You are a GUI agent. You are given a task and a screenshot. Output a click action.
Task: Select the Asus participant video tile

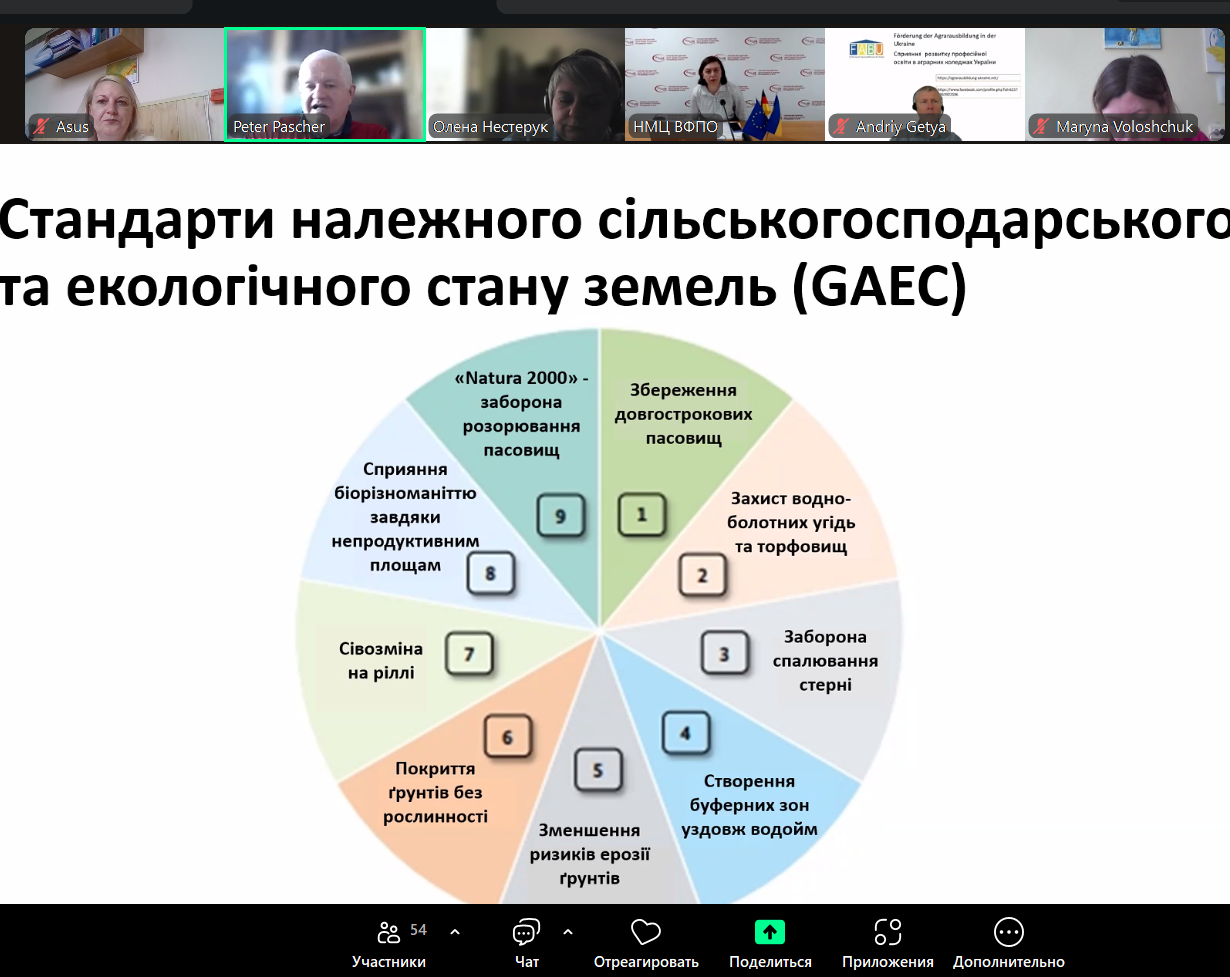tap(124, 84)
